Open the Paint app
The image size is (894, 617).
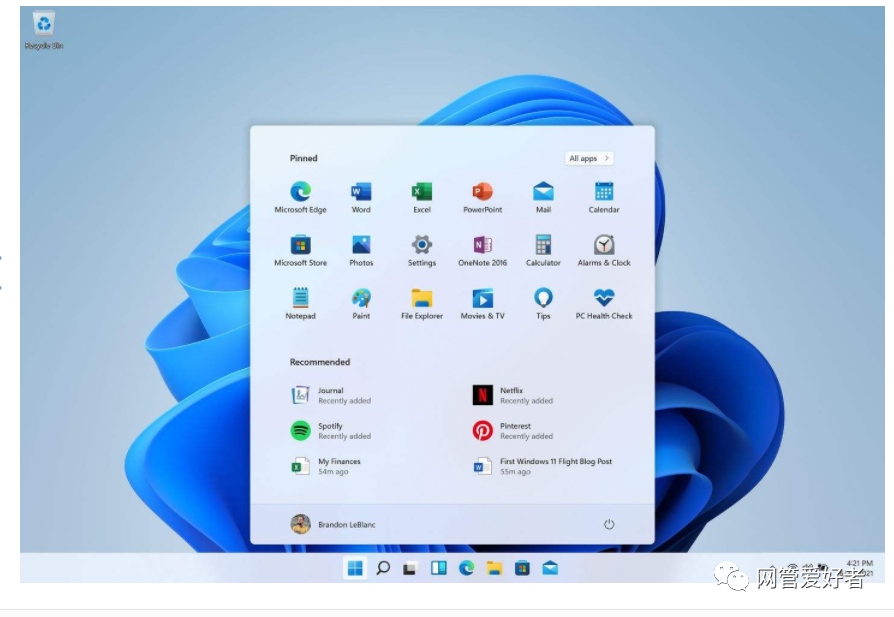(x=361, y=303)
